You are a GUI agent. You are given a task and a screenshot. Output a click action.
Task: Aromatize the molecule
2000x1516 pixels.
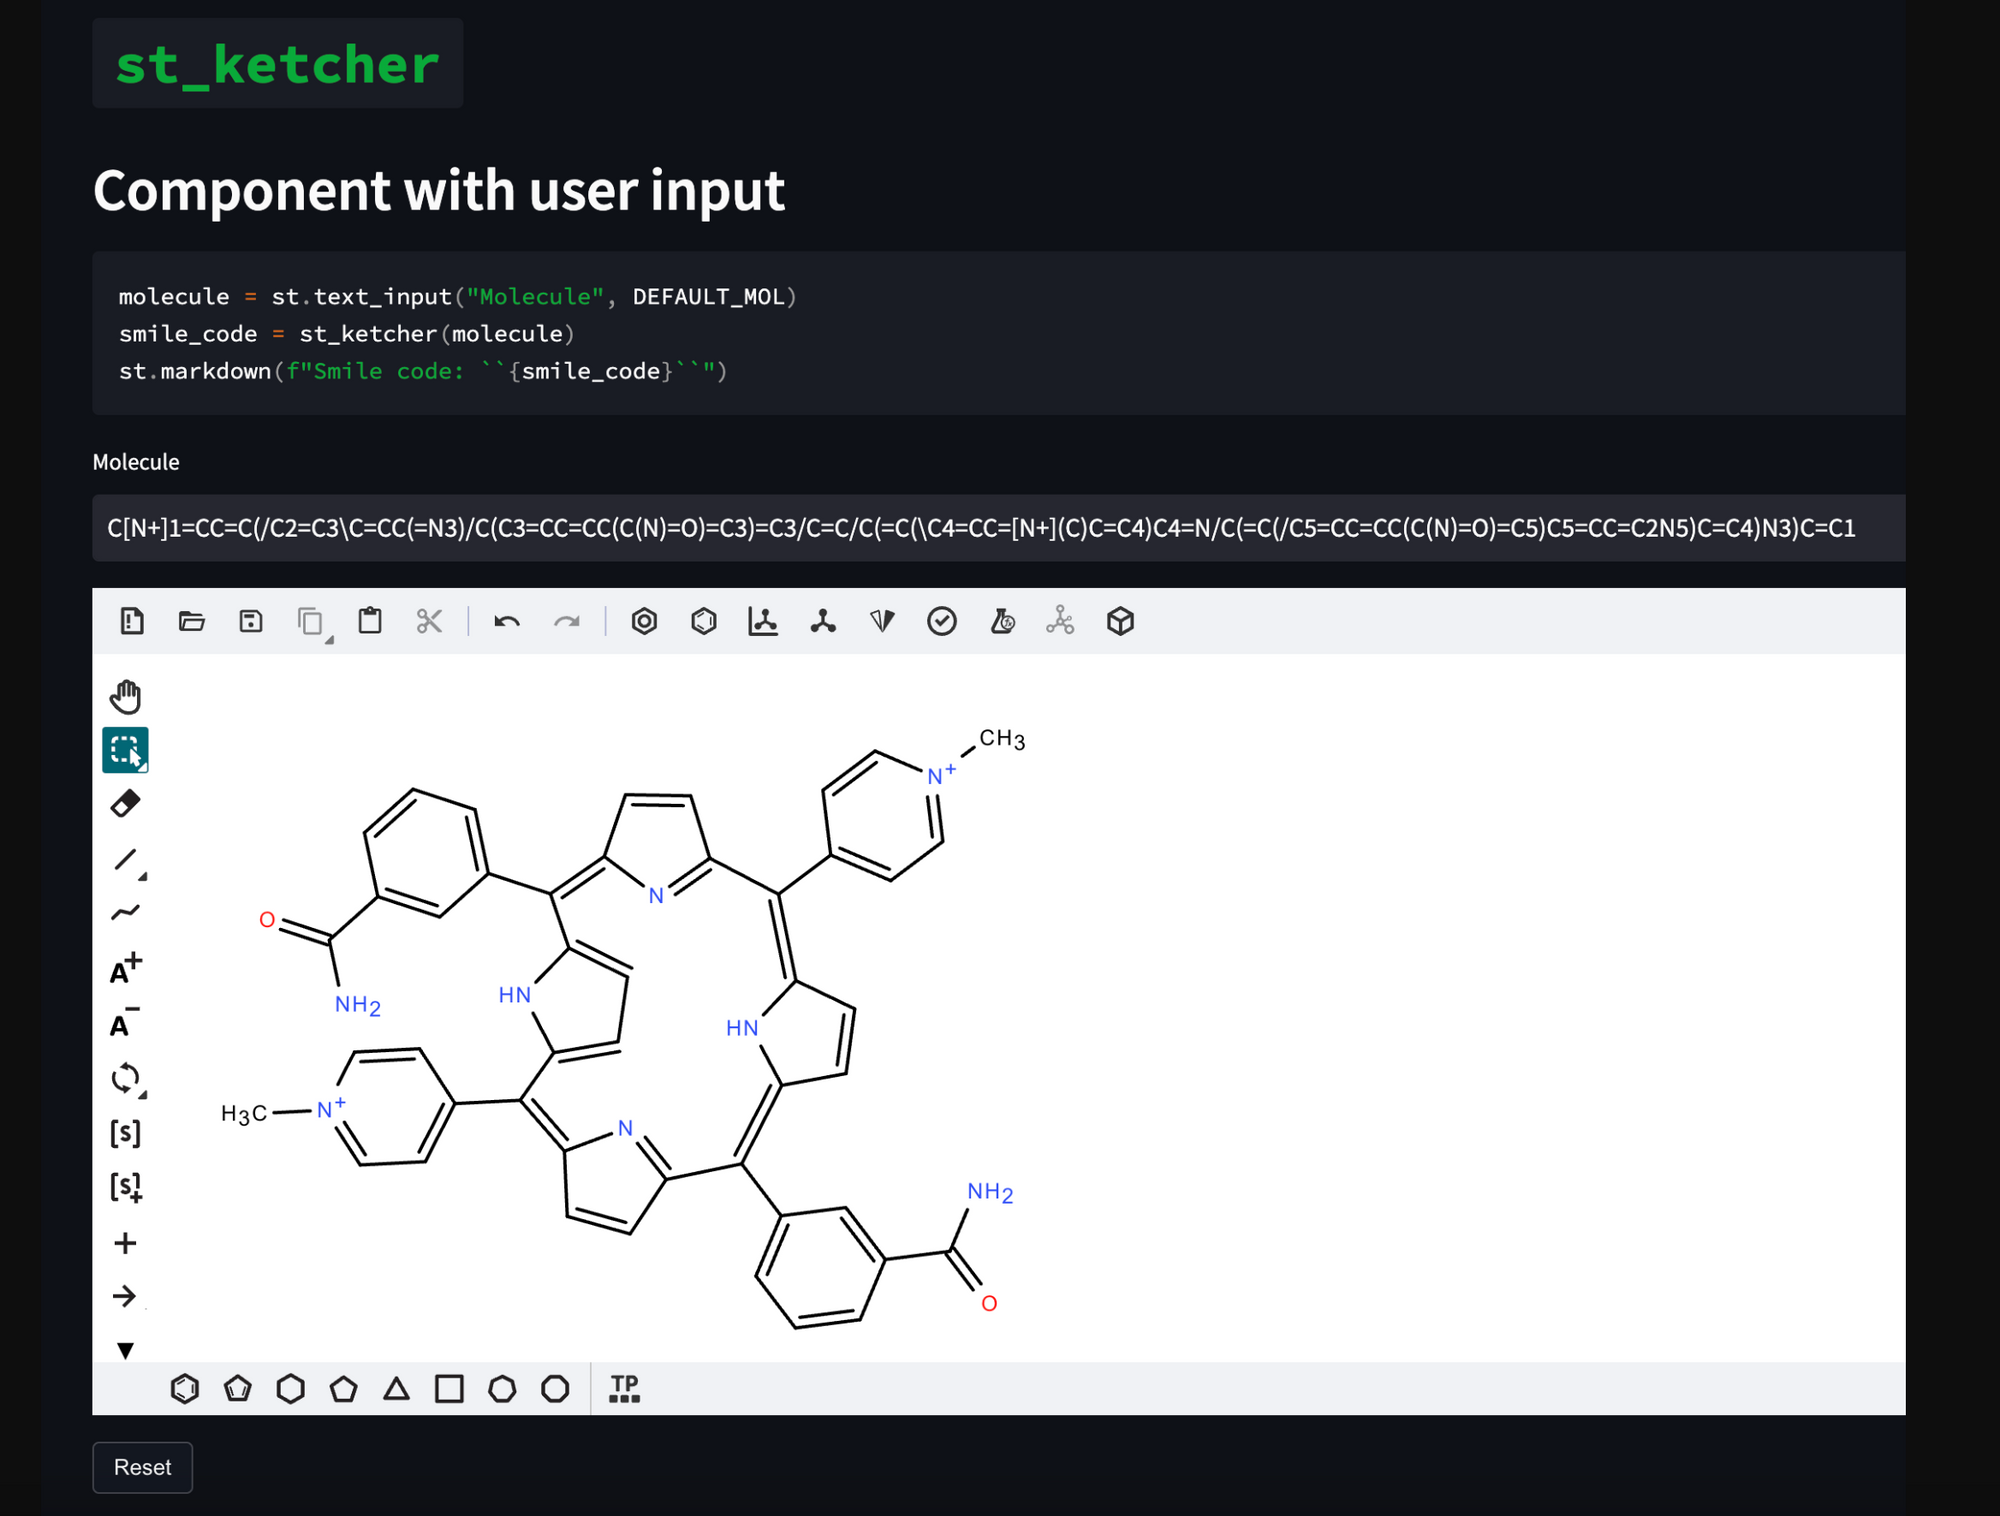(x=644, y=621)
